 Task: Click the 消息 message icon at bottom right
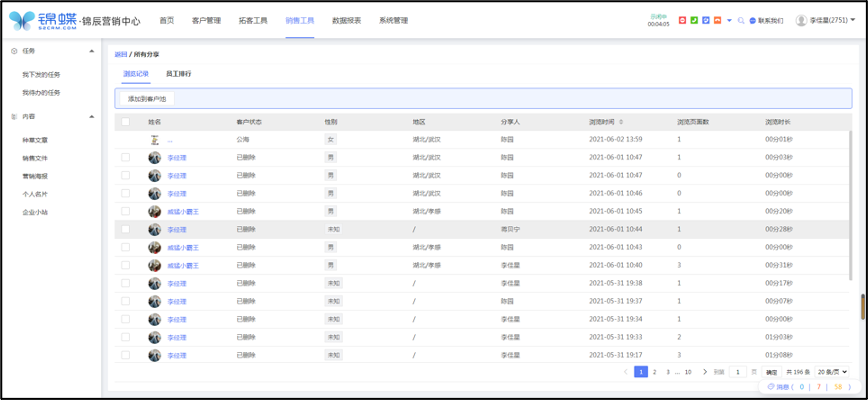point(770,386)
